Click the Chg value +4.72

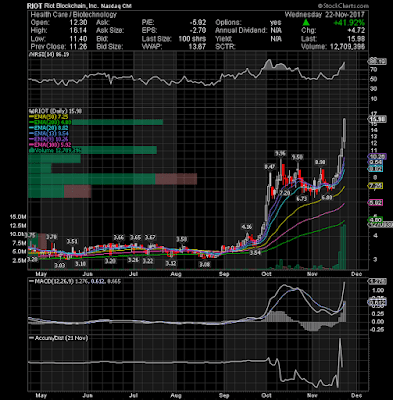pyautogui.click(x=356, y=31)
